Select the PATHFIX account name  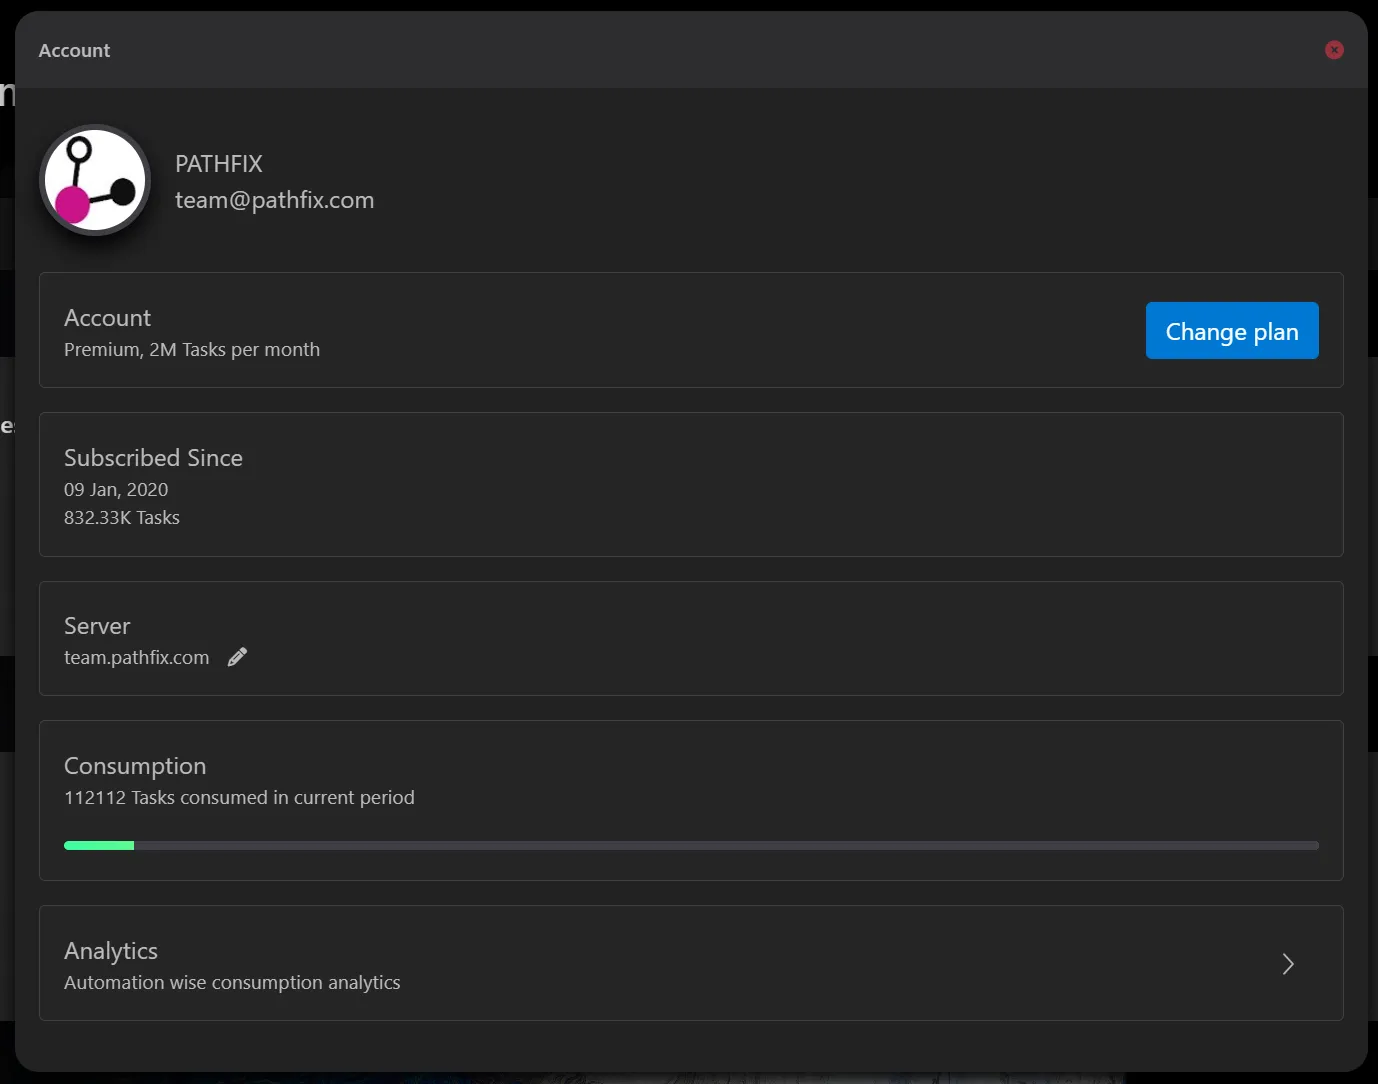click(x=219, y=164)
